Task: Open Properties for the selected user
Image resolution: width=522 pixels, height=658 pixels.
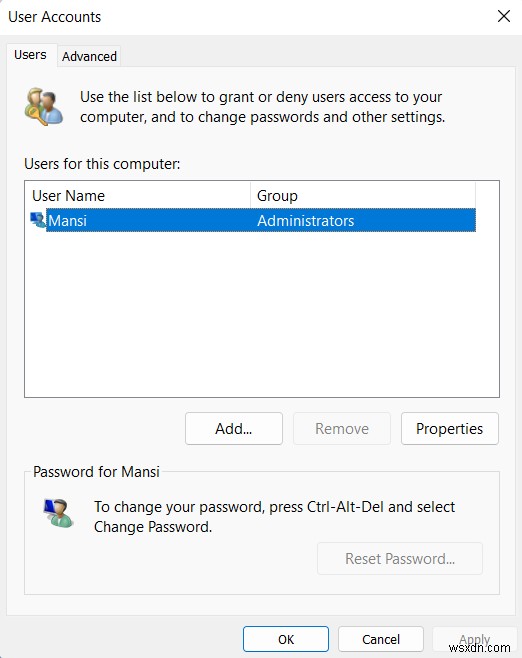Action: [450, 428]
